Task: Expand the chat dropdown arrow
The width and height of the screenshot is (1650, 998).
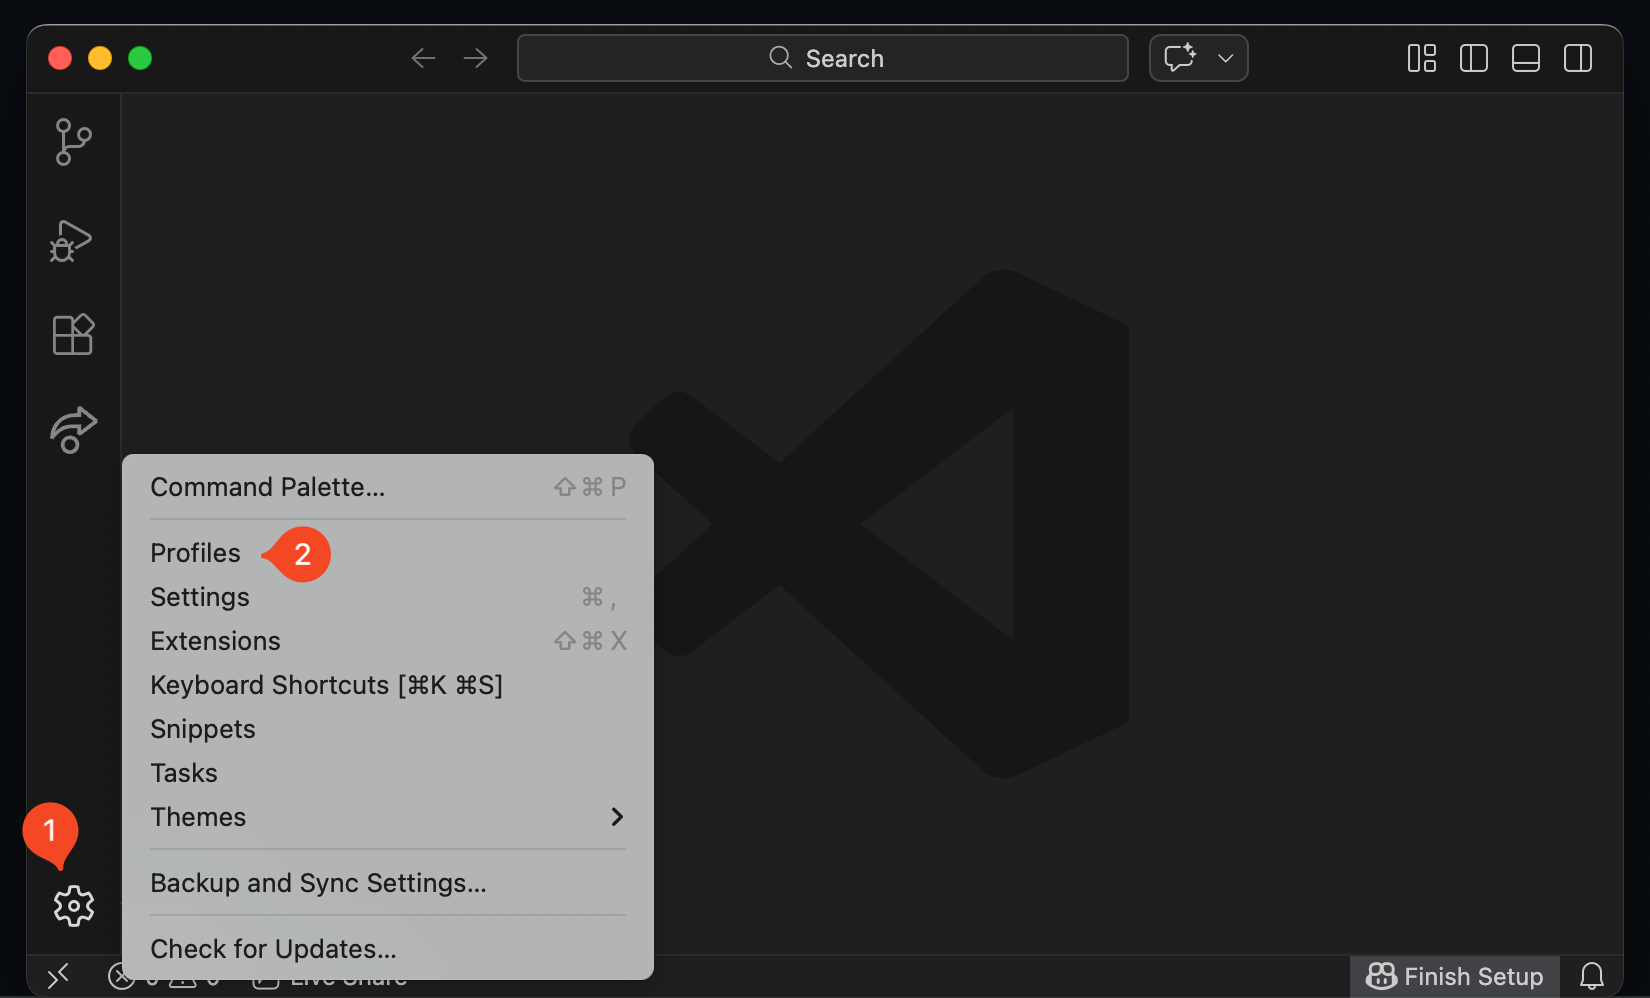Action: (1225, 58)
